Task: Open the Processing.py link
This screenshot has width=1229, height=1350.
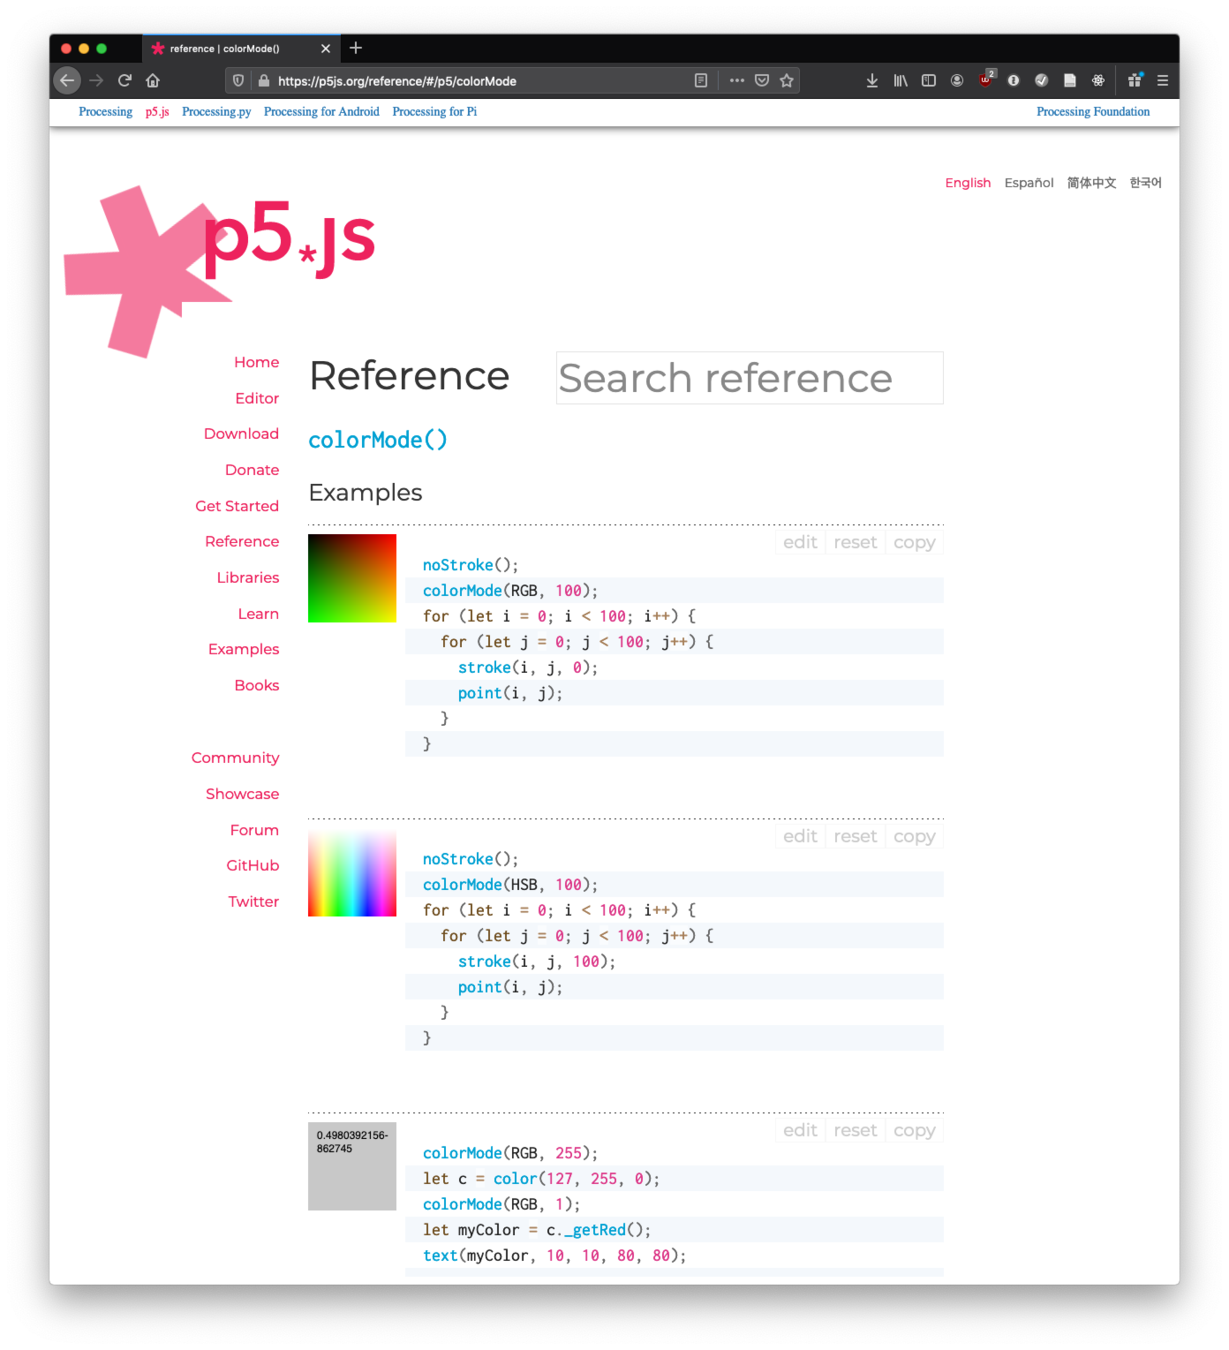Action: (216, 112)
